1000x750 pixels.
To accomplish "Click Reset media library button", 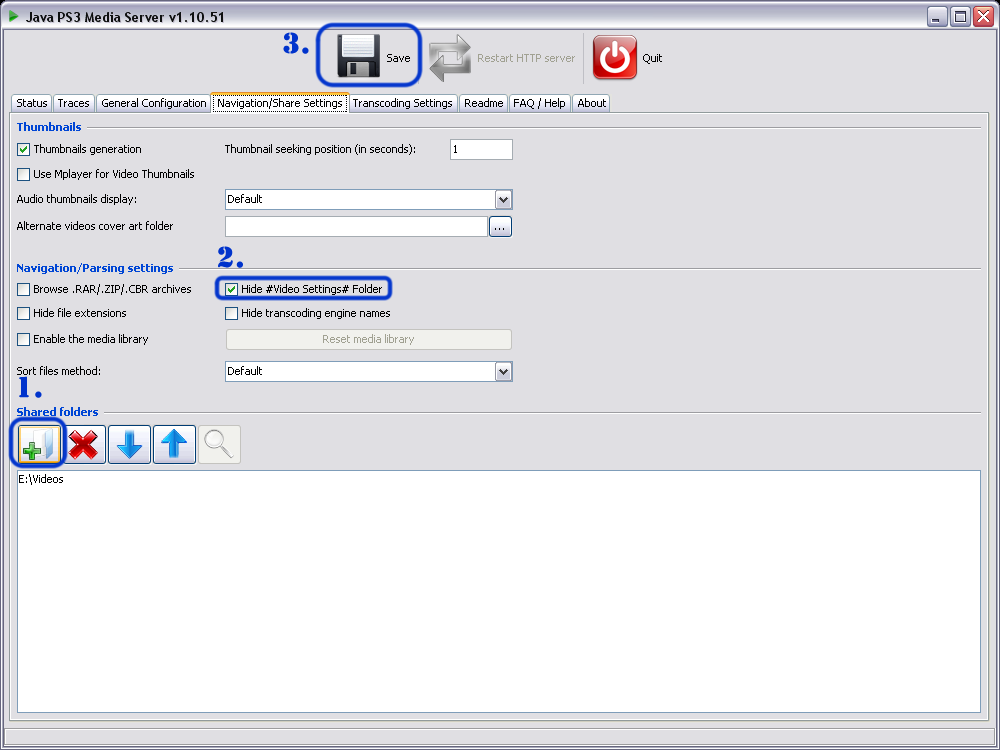I will coord(369,339).
